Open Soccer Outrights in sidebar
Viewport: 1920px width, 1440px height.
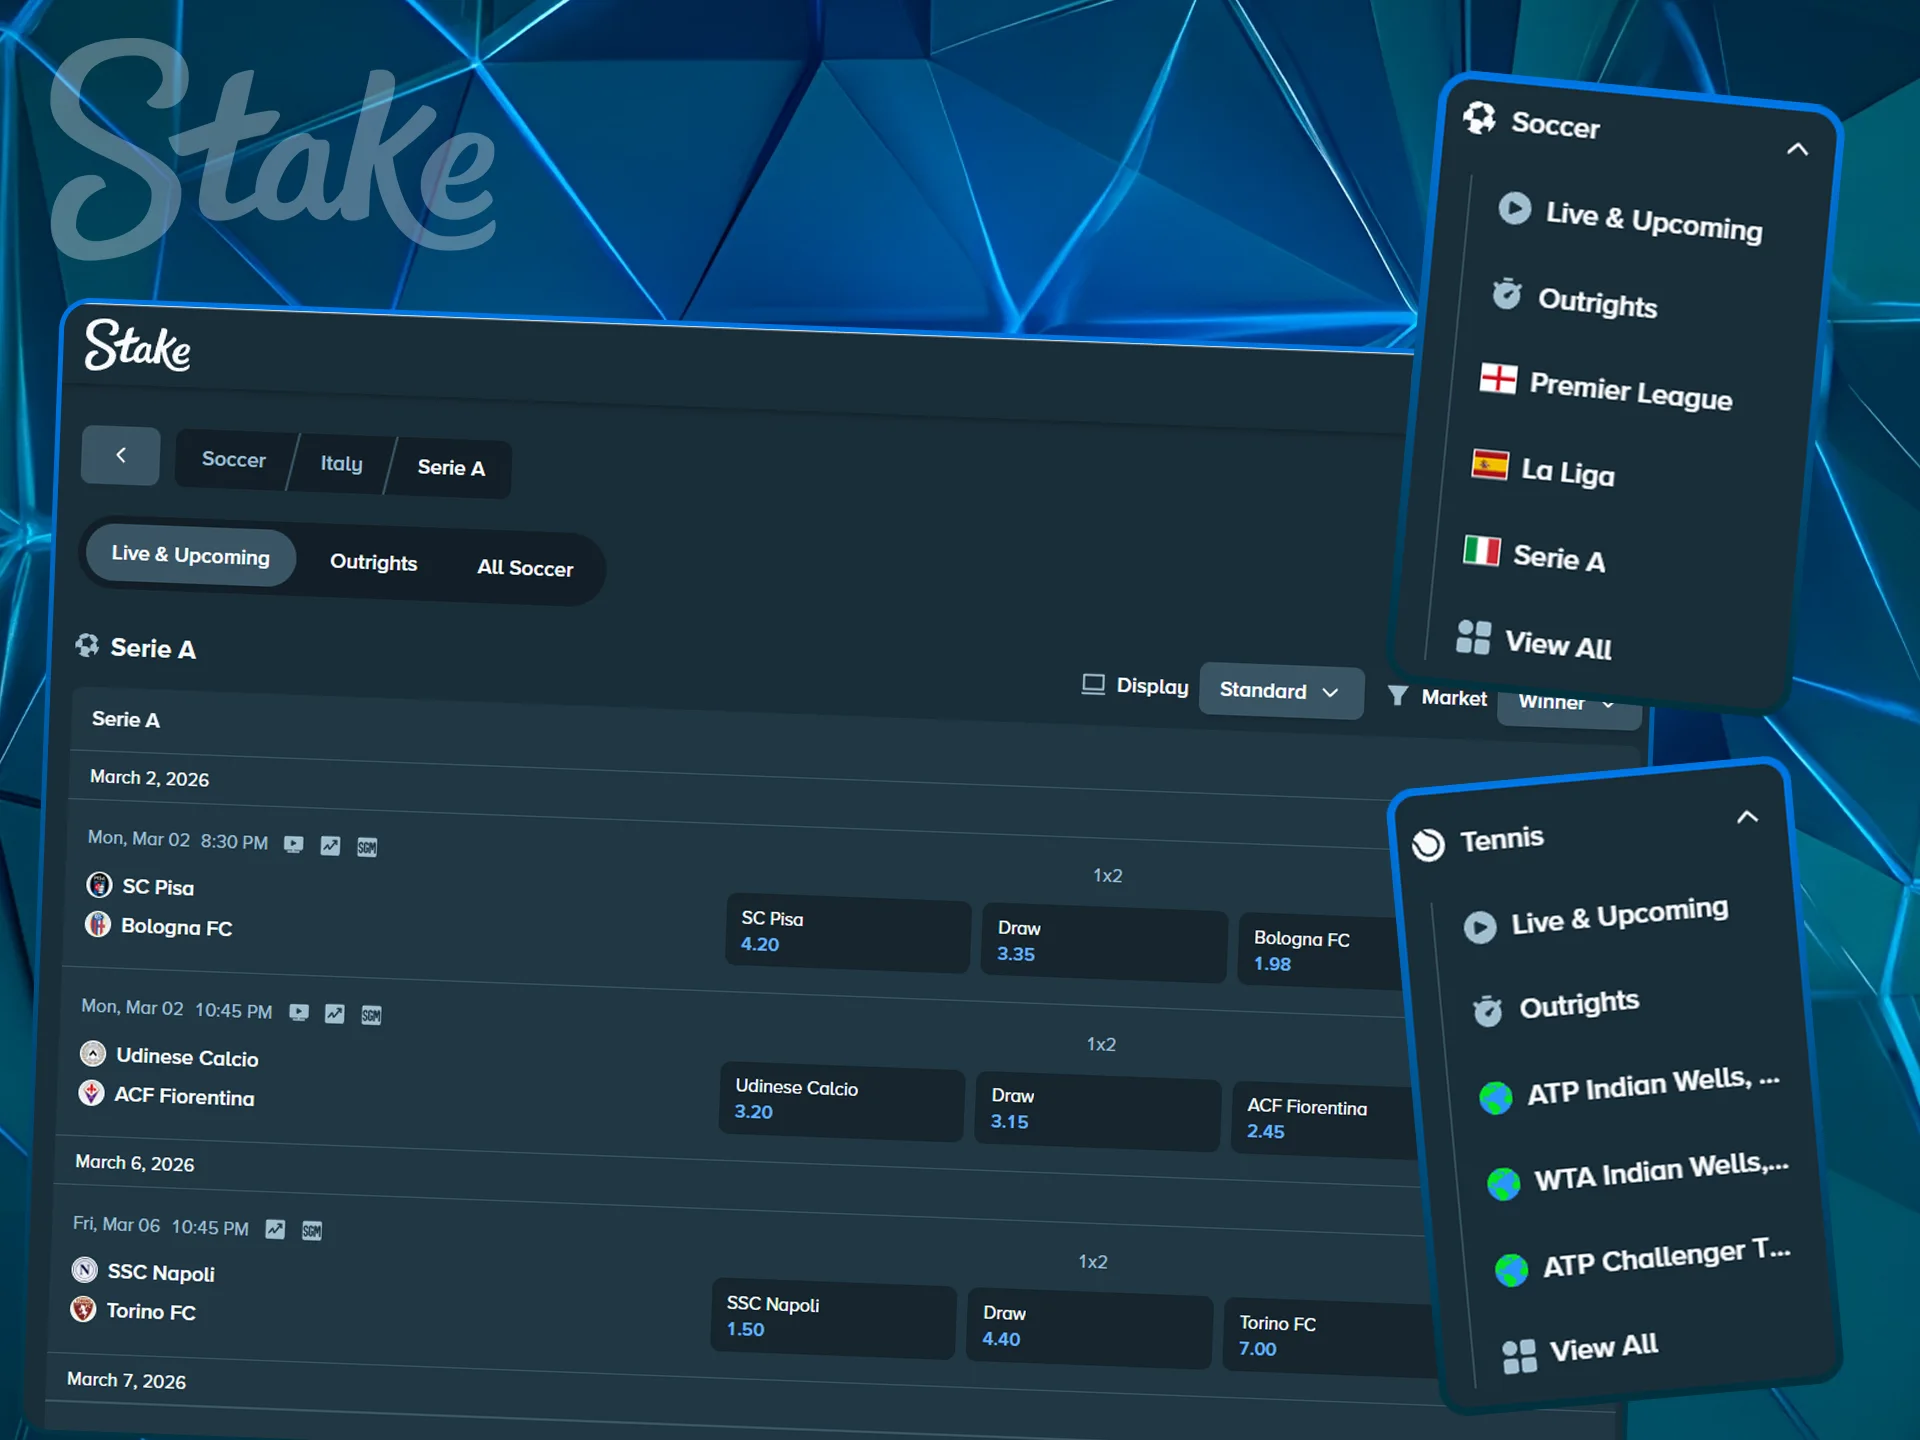click(1574, 300)
